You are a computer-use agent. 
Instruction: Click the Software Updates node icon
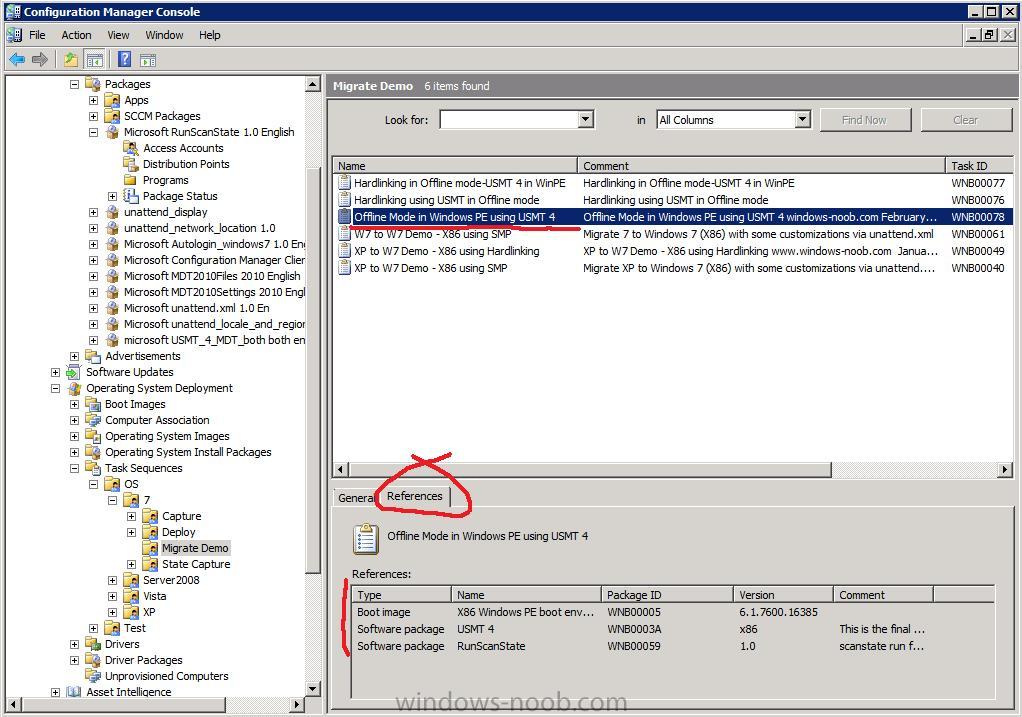click(x=74, y=372)
